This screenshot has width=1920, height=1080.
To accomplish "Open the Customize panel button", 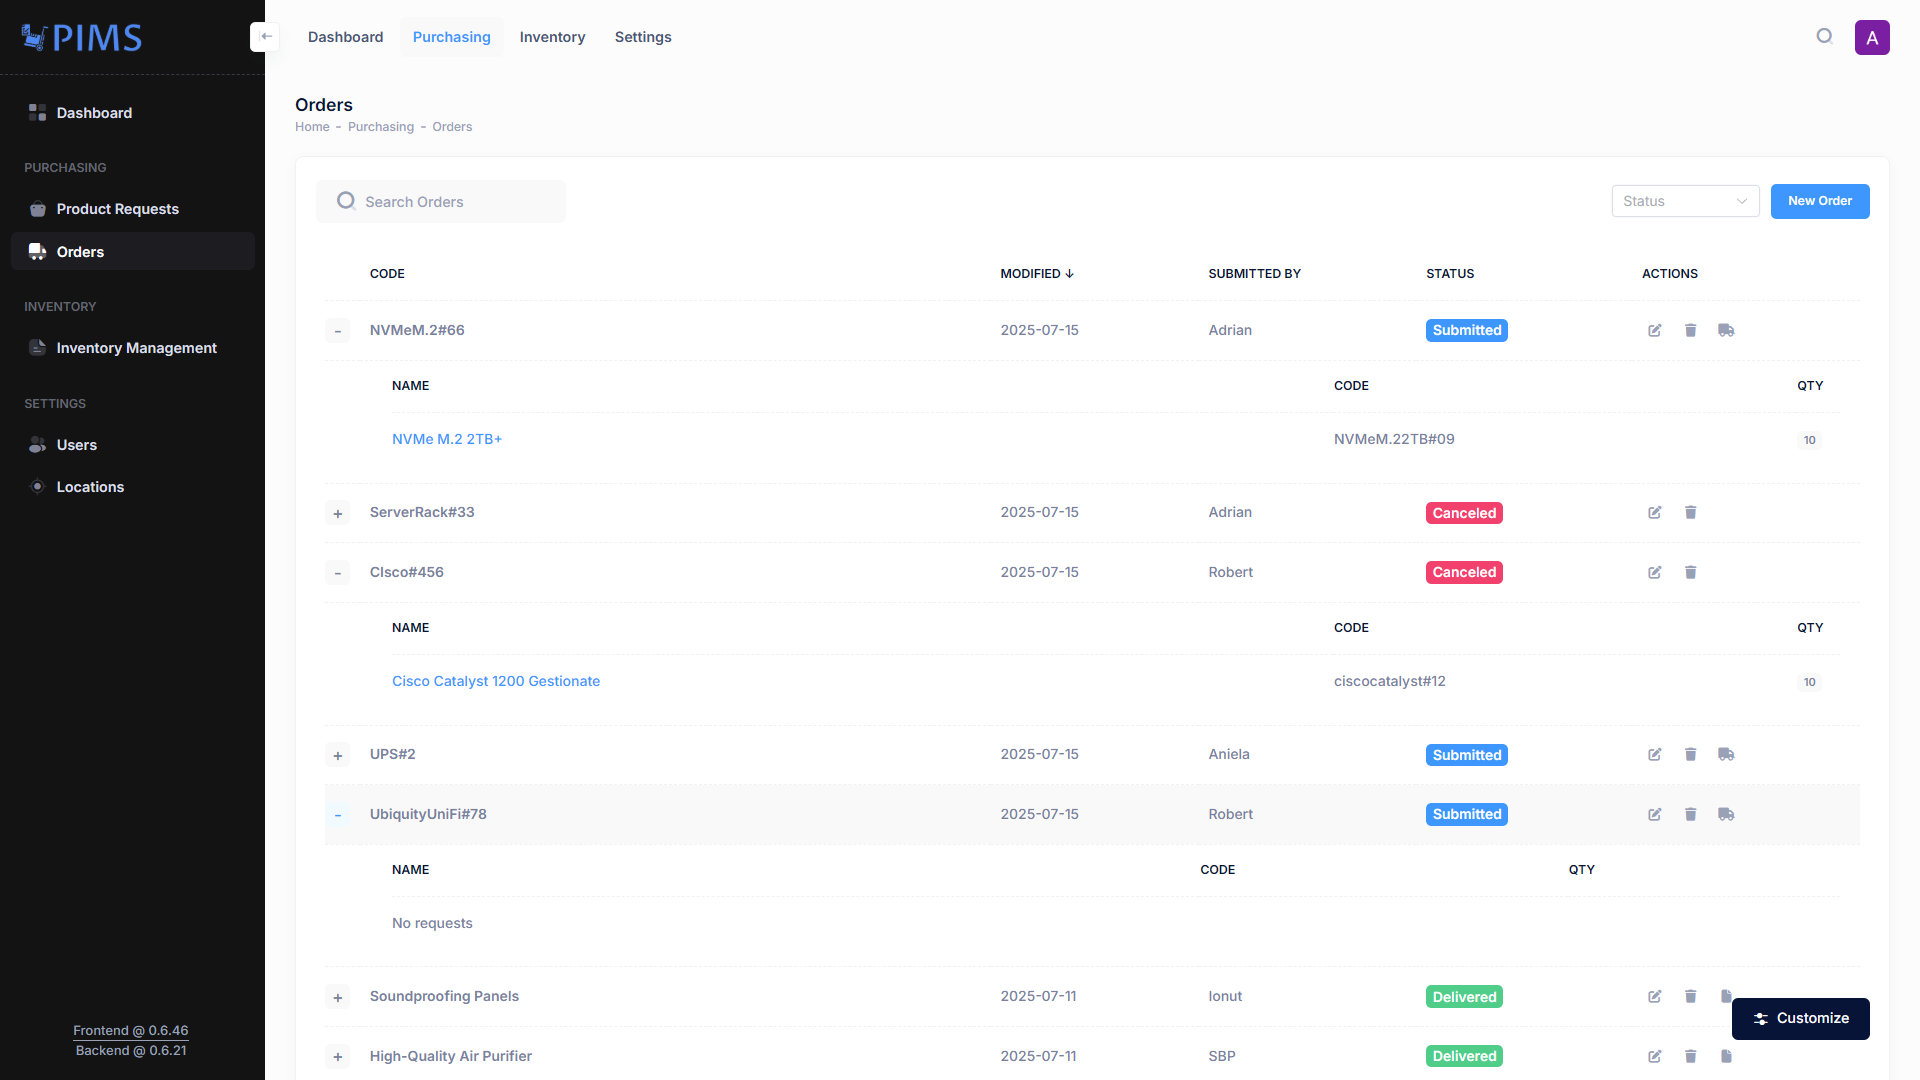I will click(1800, 1018).
